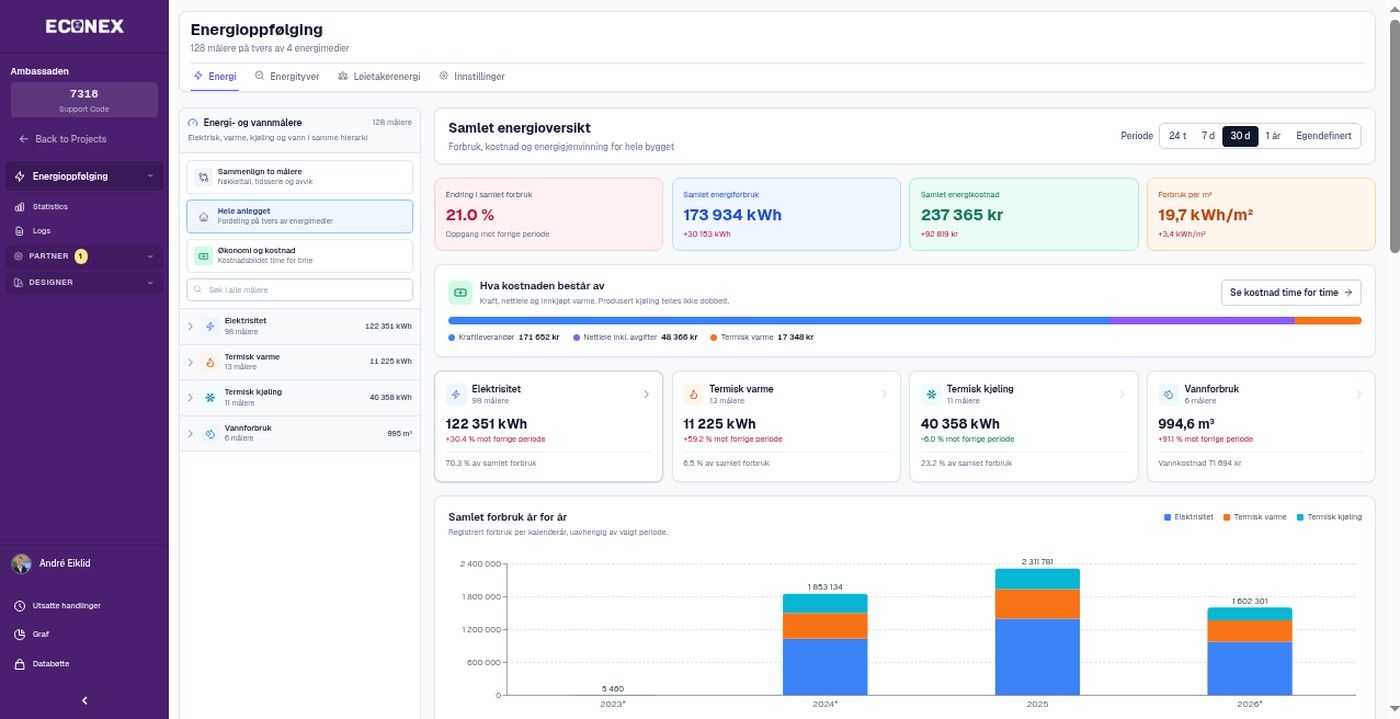Expand the Termisk varme meter group

pos(190,362)
